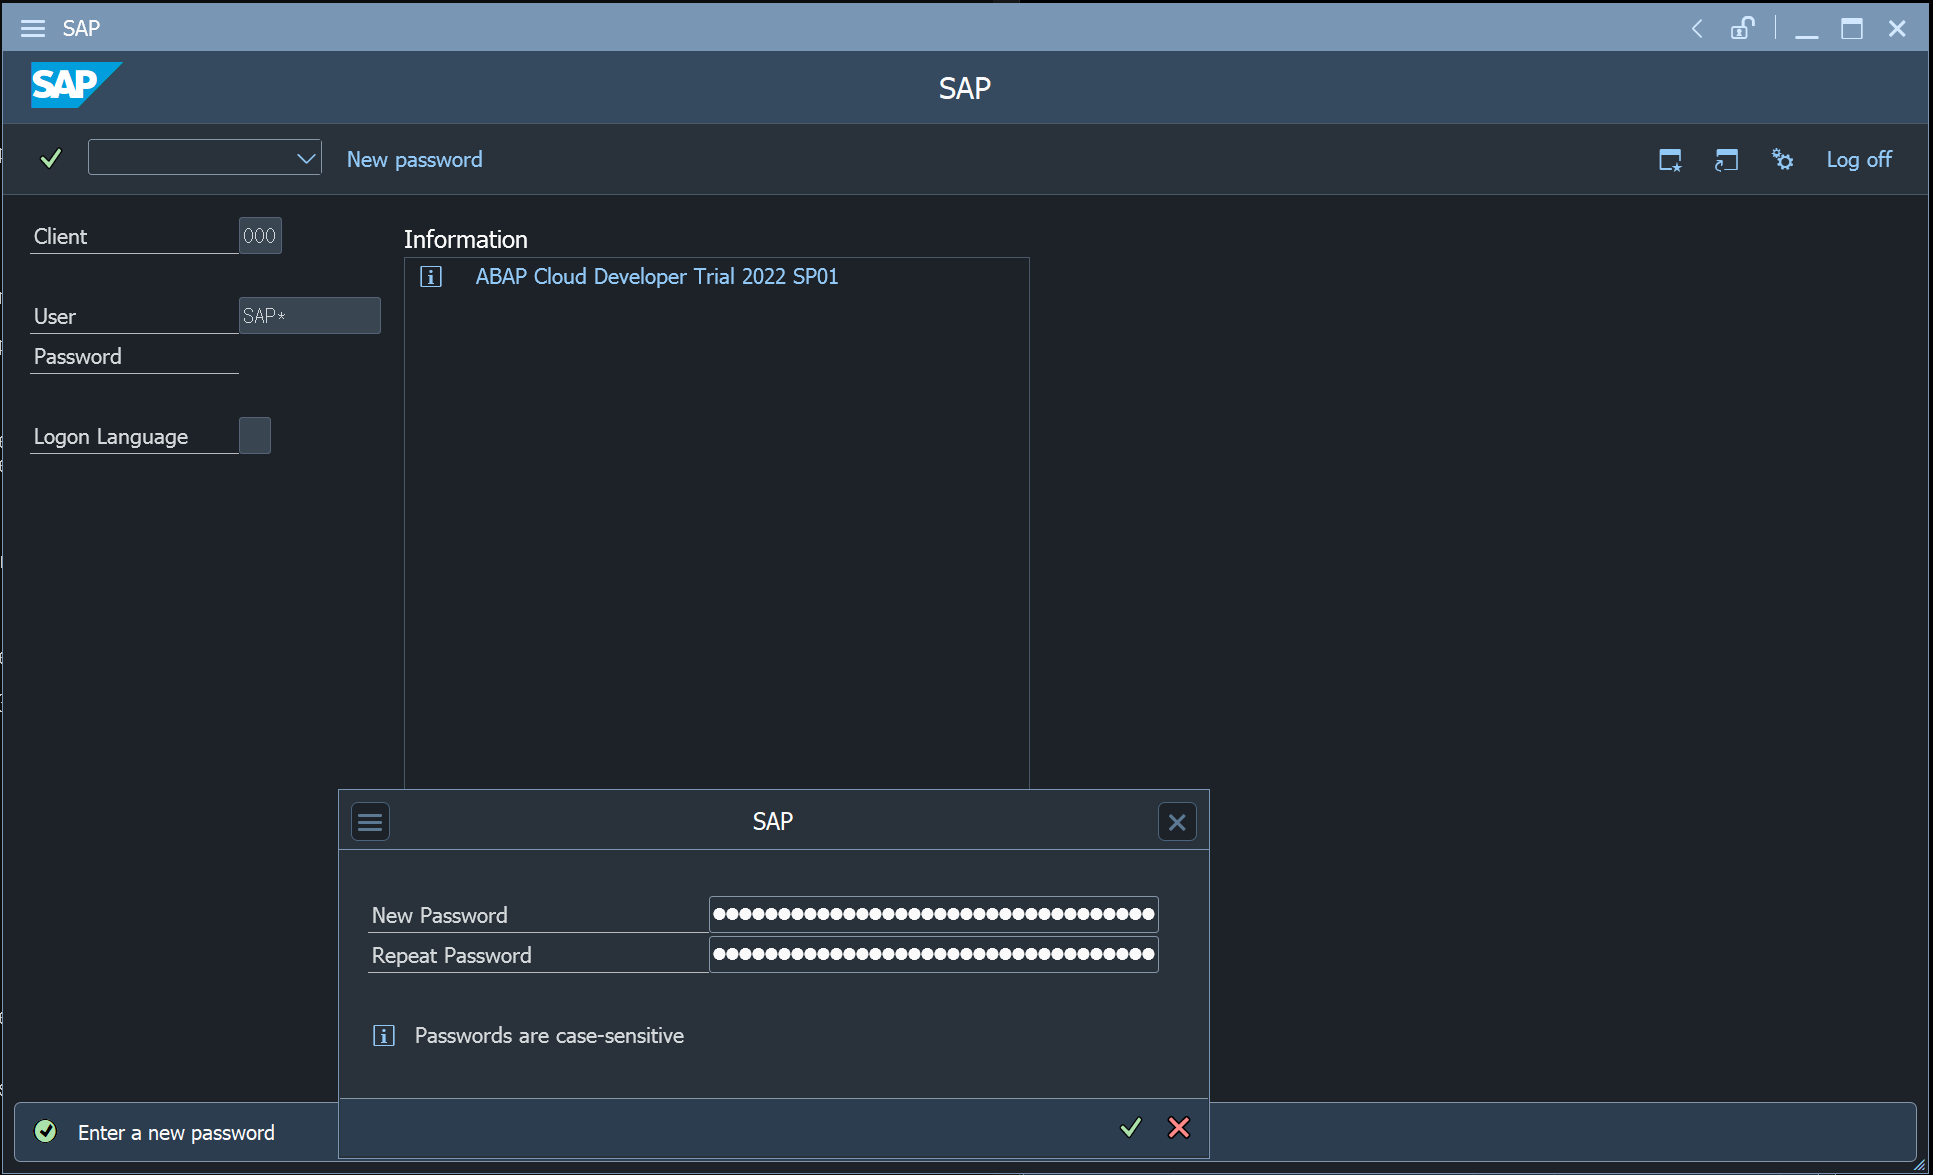Click the Logon Language field
Screen dimensions: 1933x1175
tap(255, 436)
